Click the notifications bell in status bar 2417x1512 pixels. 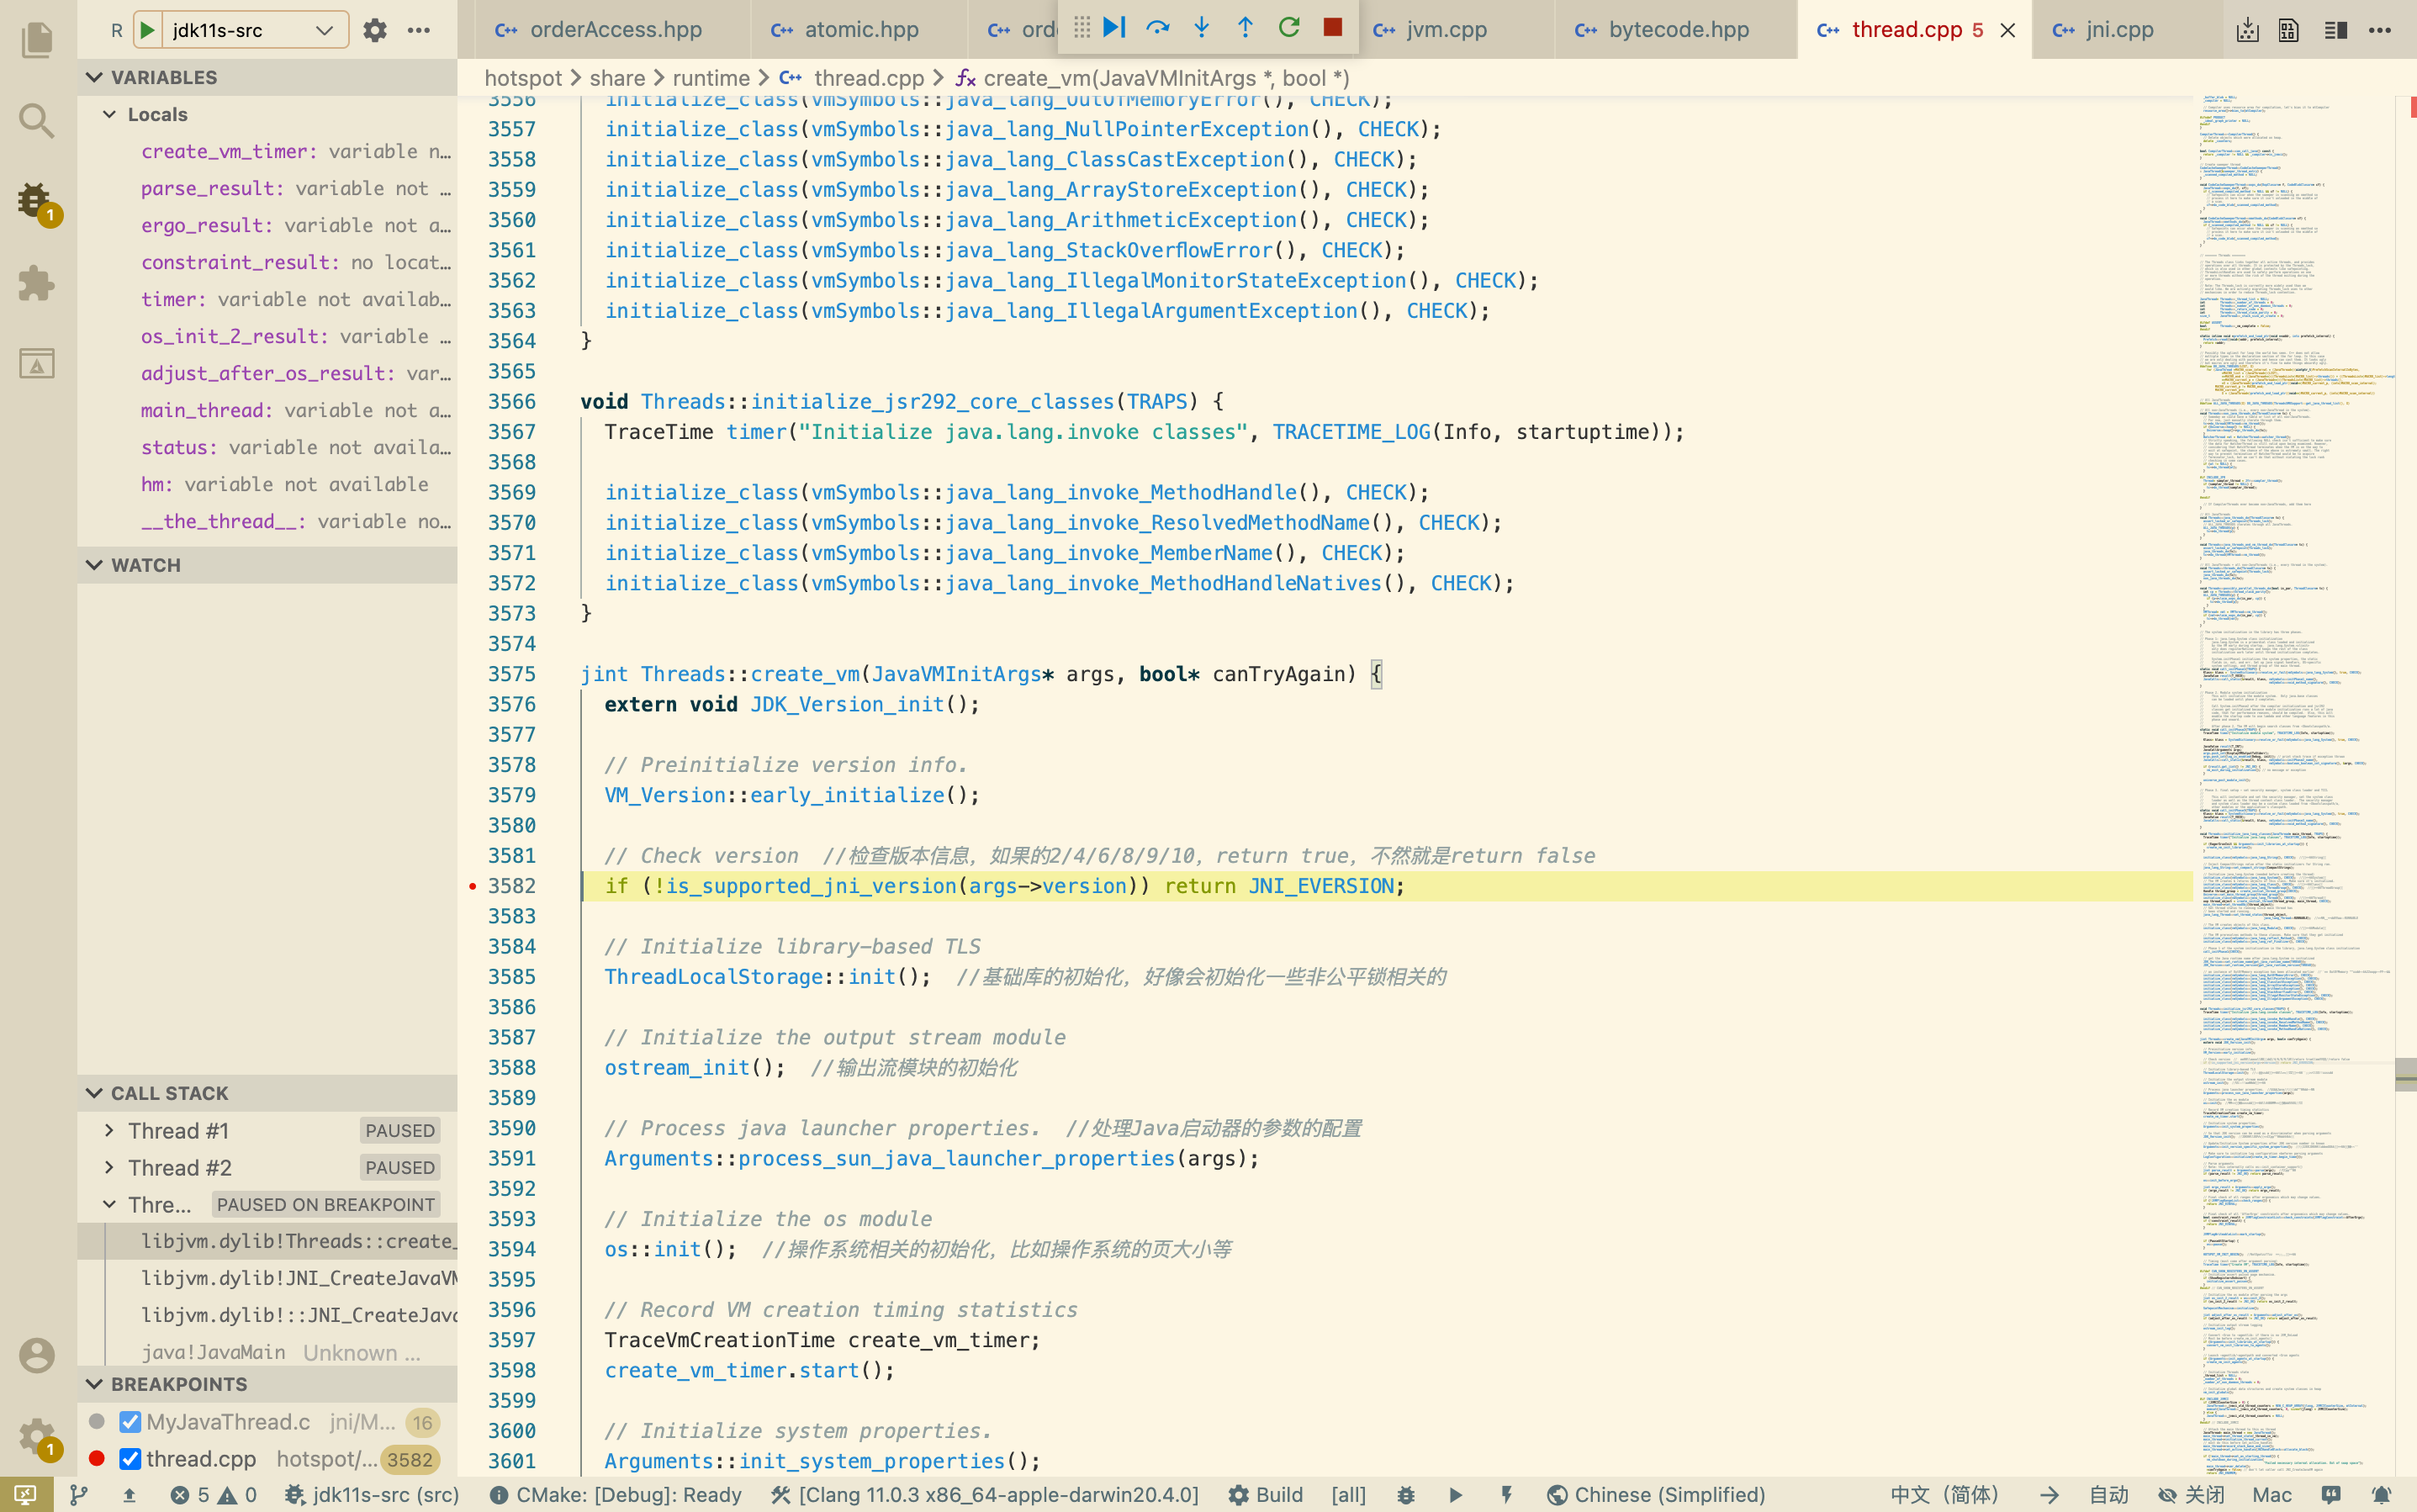point(2382,1494)
